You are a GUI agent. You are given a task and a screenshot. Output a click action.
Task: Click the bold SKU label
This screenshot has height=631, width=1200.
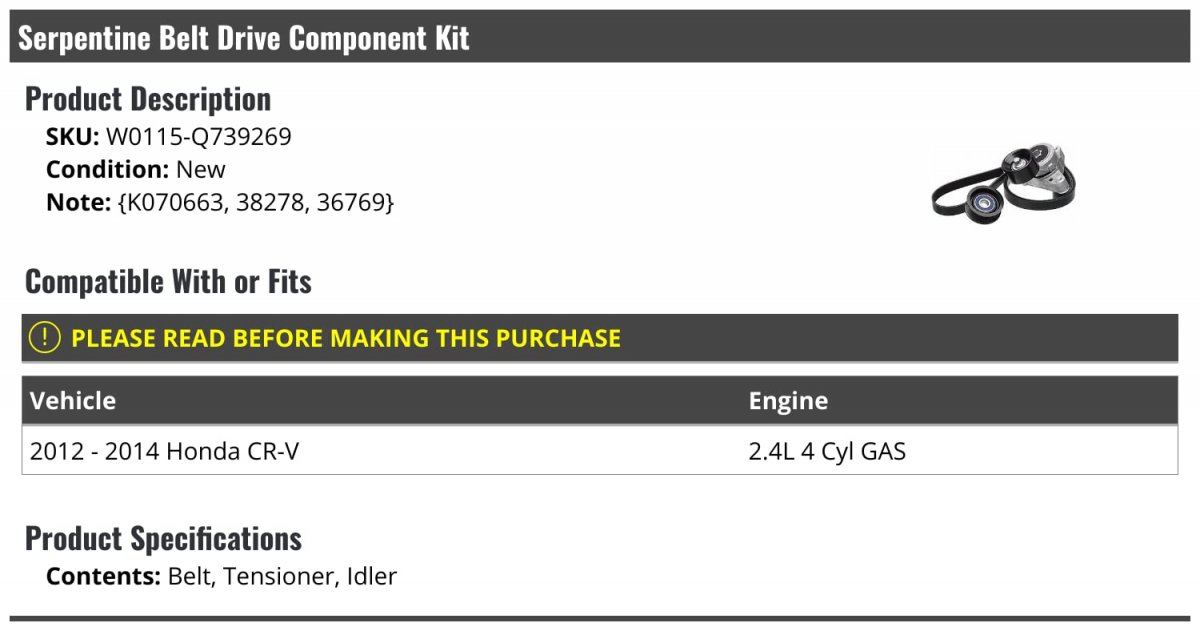[x=72, y=137]
